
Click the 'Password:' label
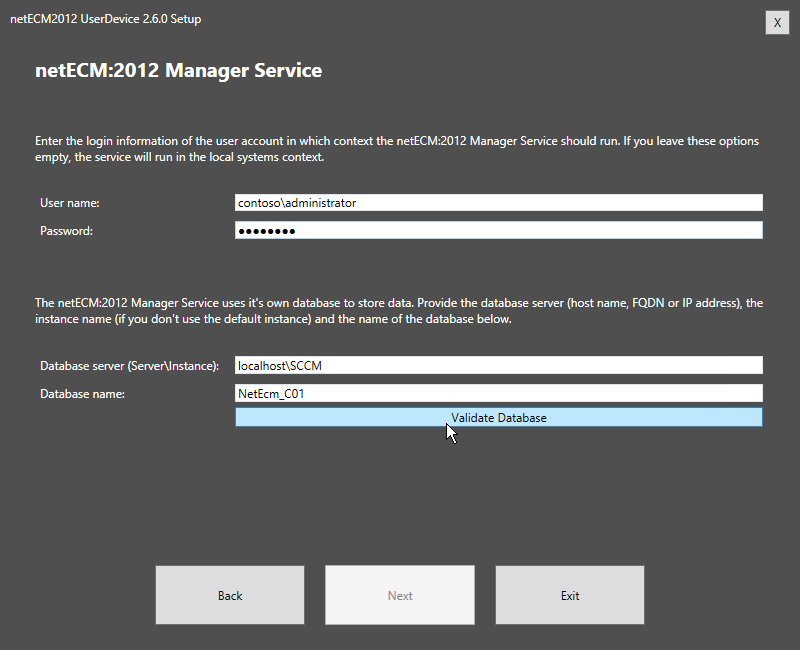[66, 231]
